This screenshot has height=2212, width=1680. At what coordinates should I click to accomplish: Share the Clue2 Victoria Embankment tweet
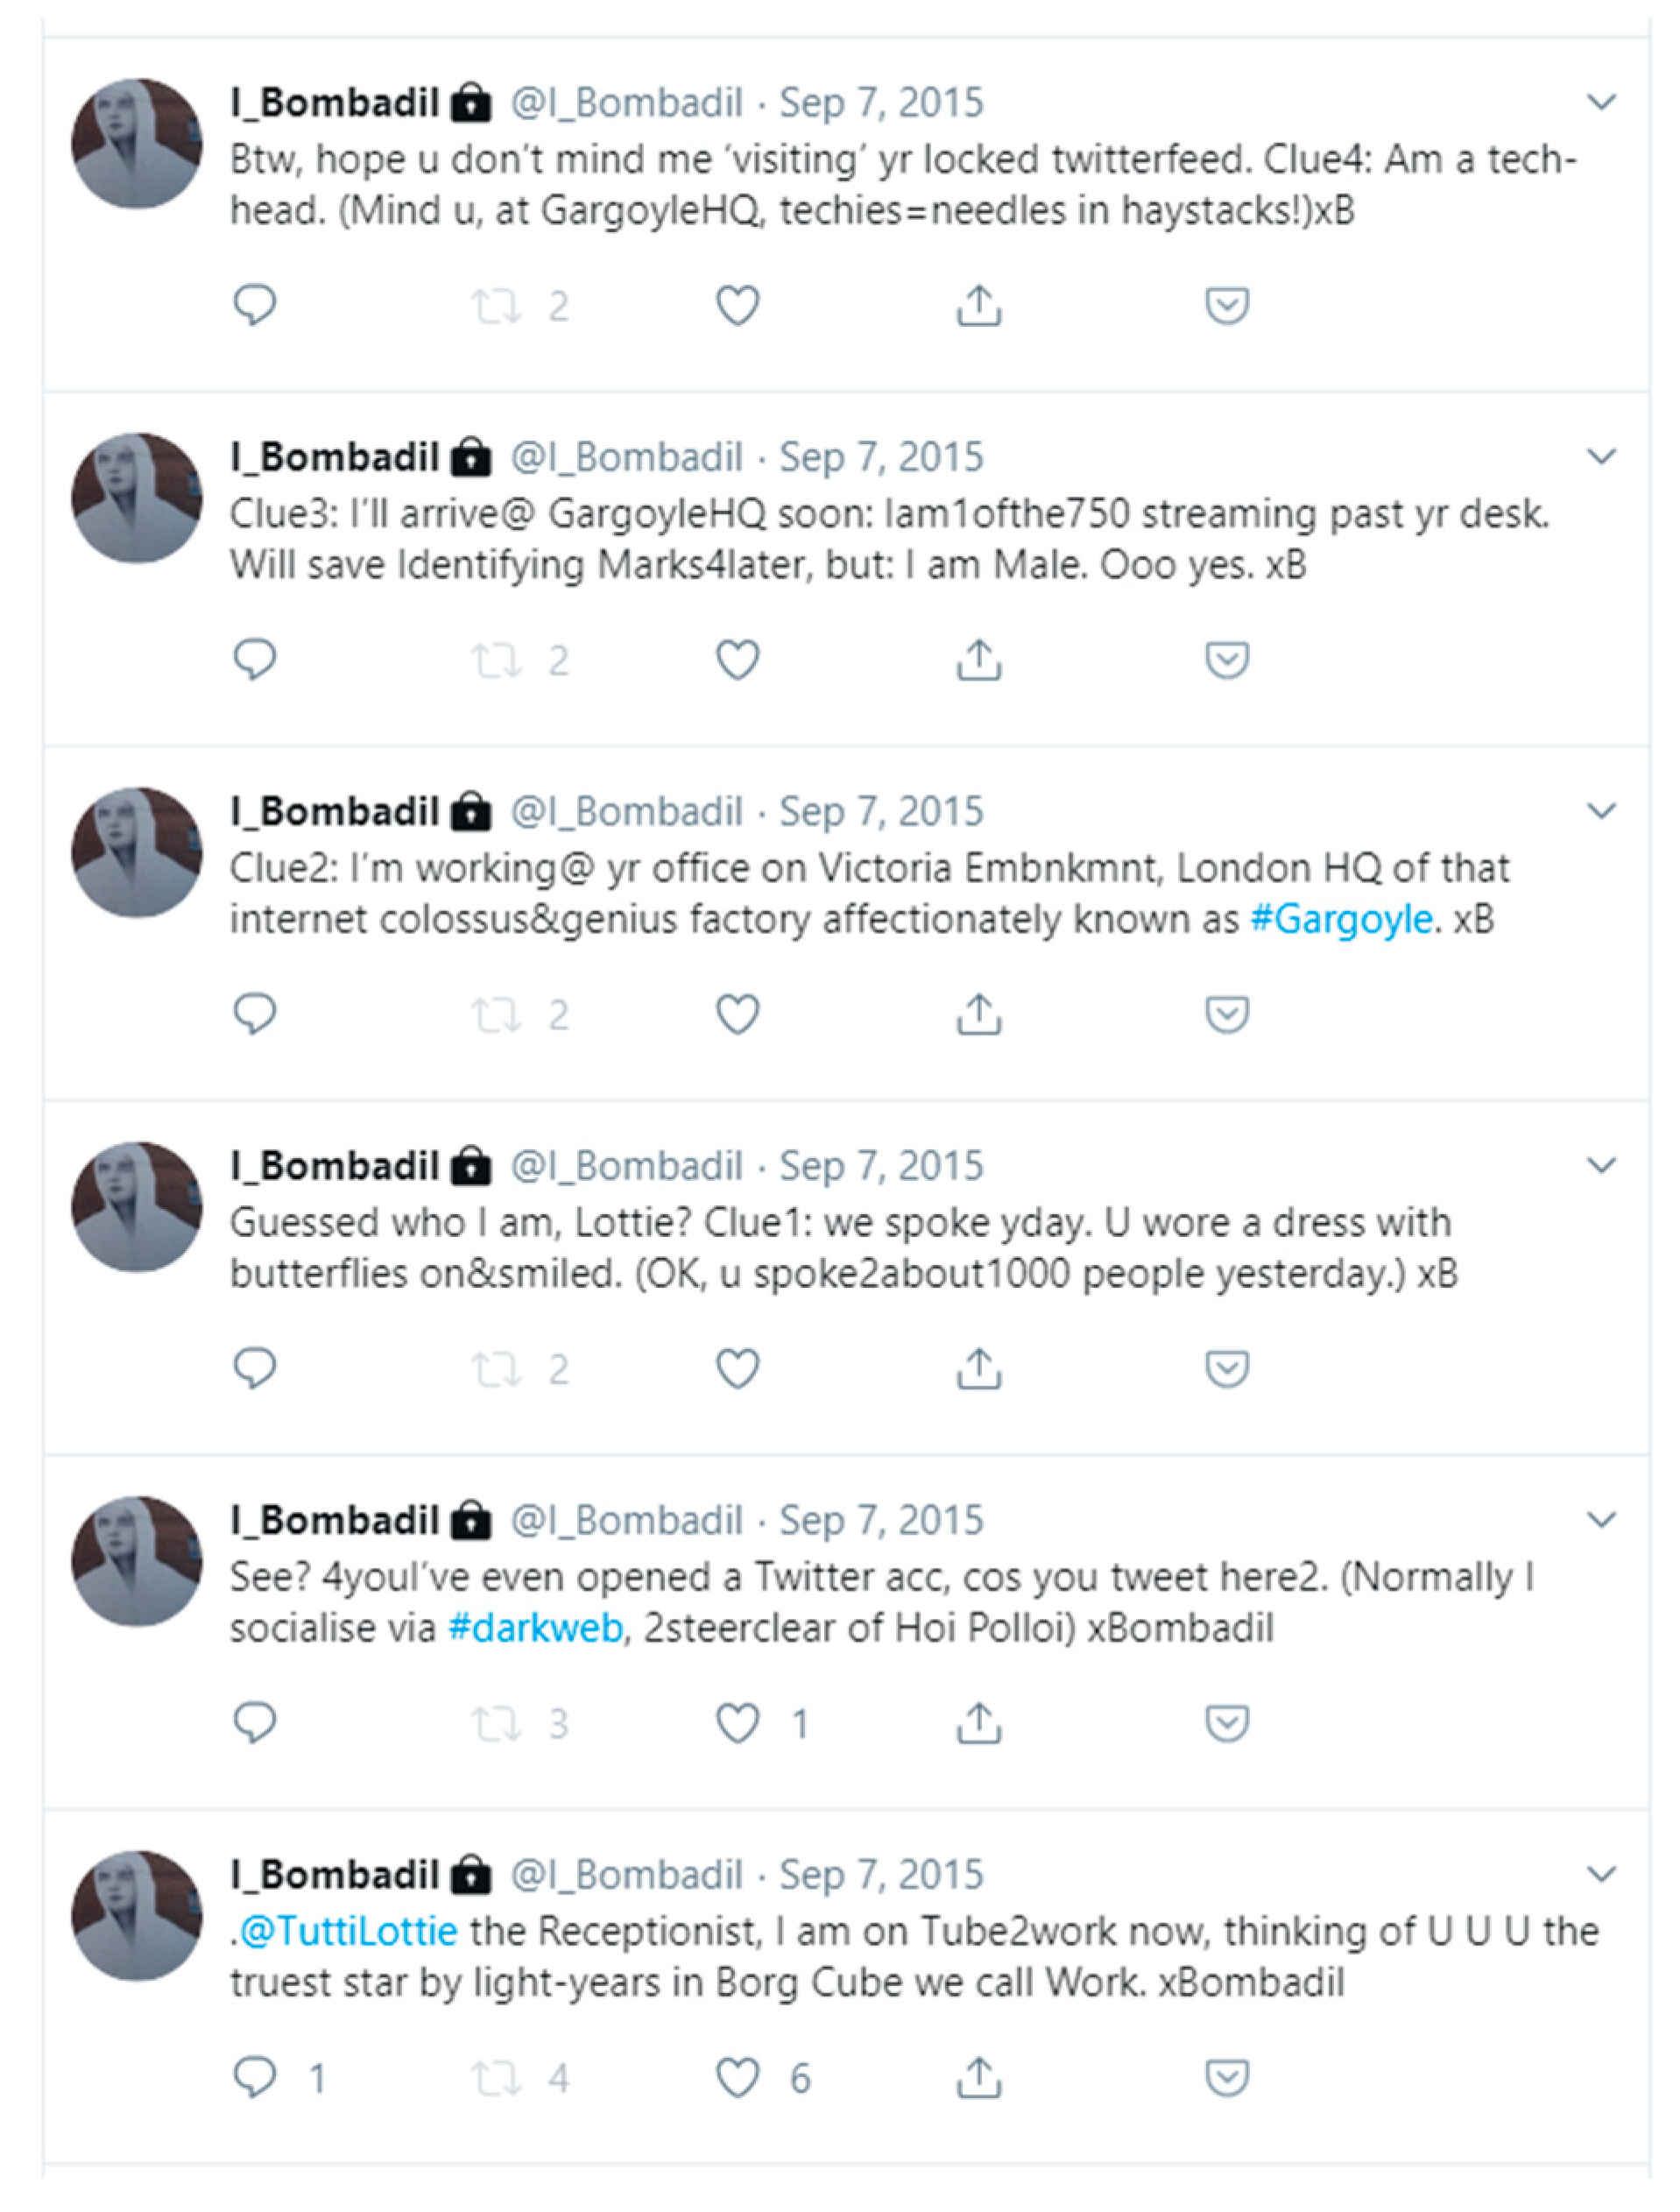[x=979, y=1014]
